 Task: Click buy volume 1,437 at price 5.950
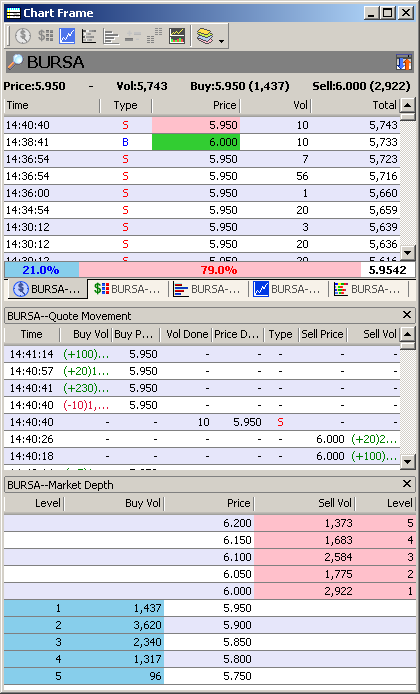coord(148,608)
